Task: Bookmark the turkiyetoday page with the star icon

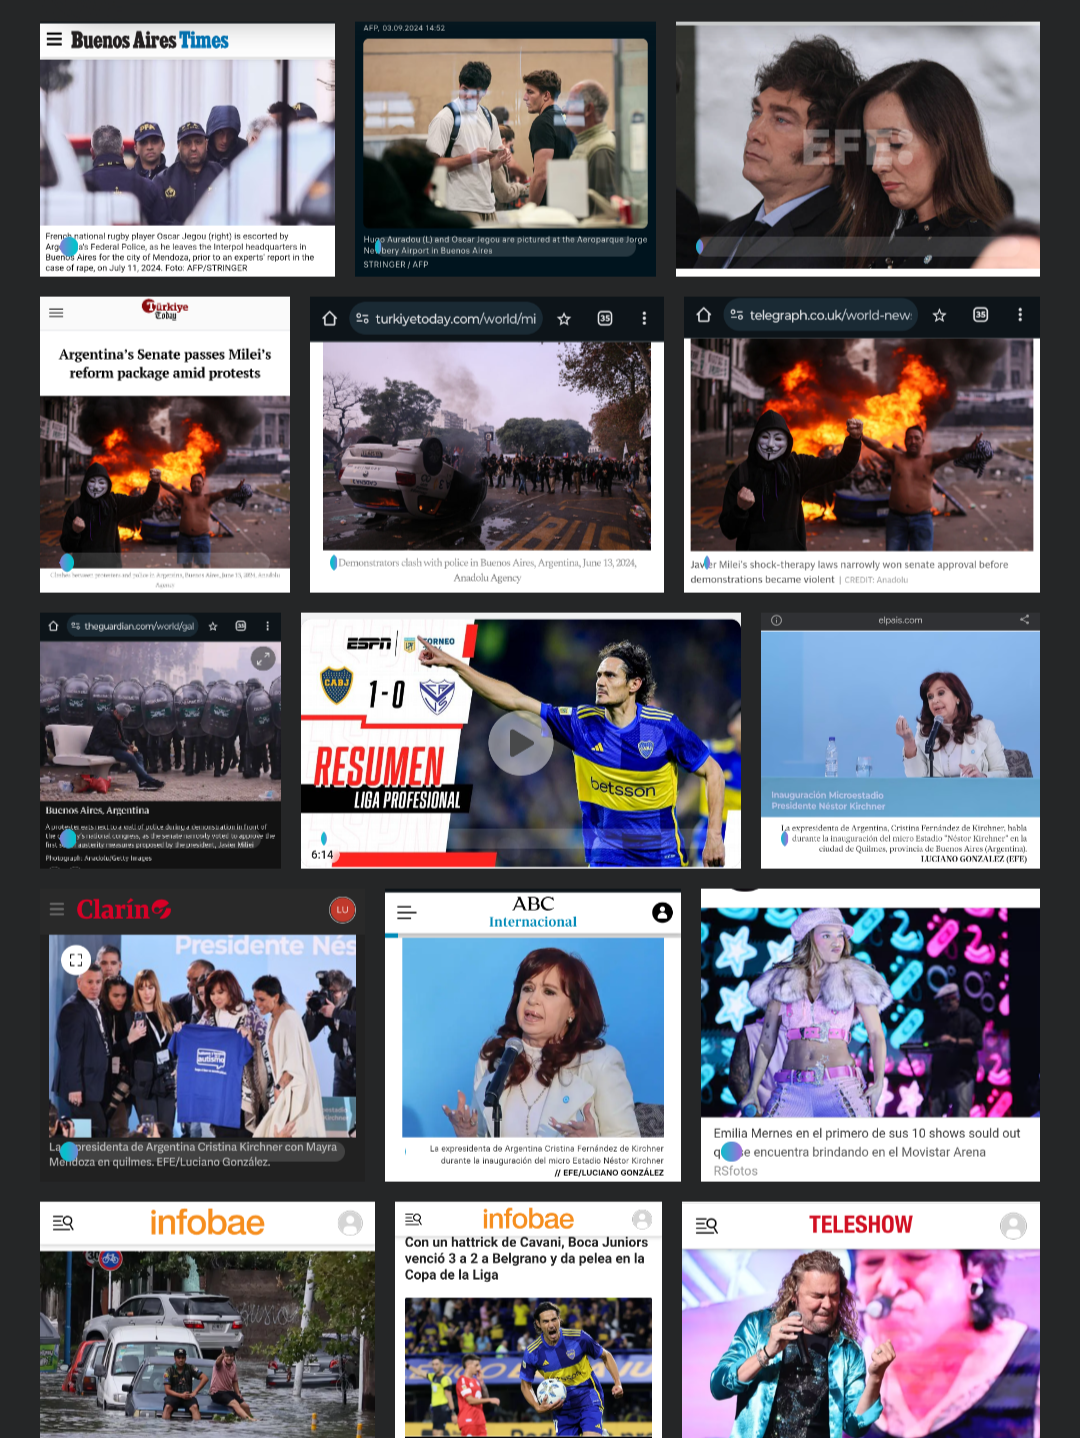Action: 564,317
